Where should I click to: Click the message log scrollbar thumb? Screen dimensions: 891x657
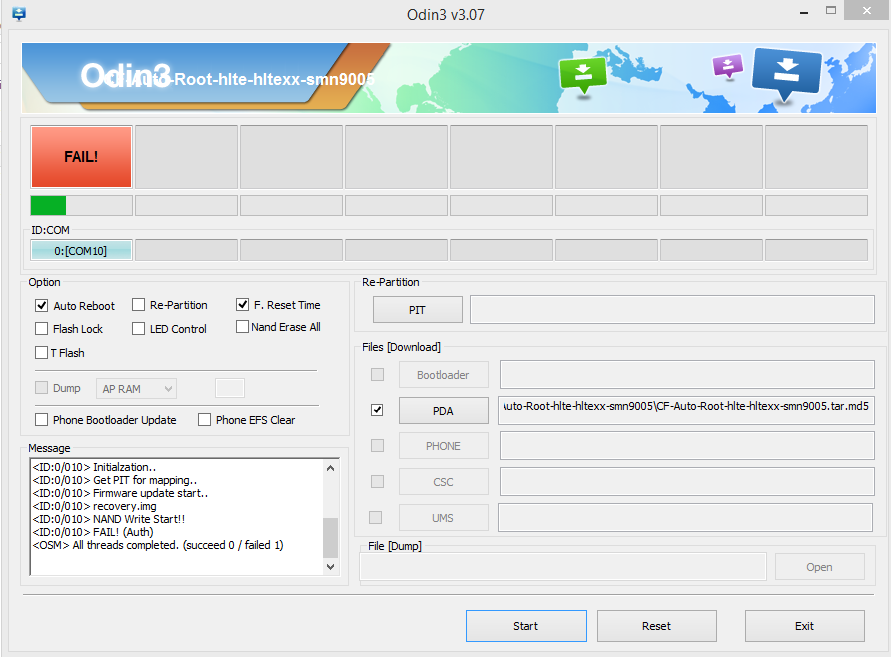click(331, 538)
